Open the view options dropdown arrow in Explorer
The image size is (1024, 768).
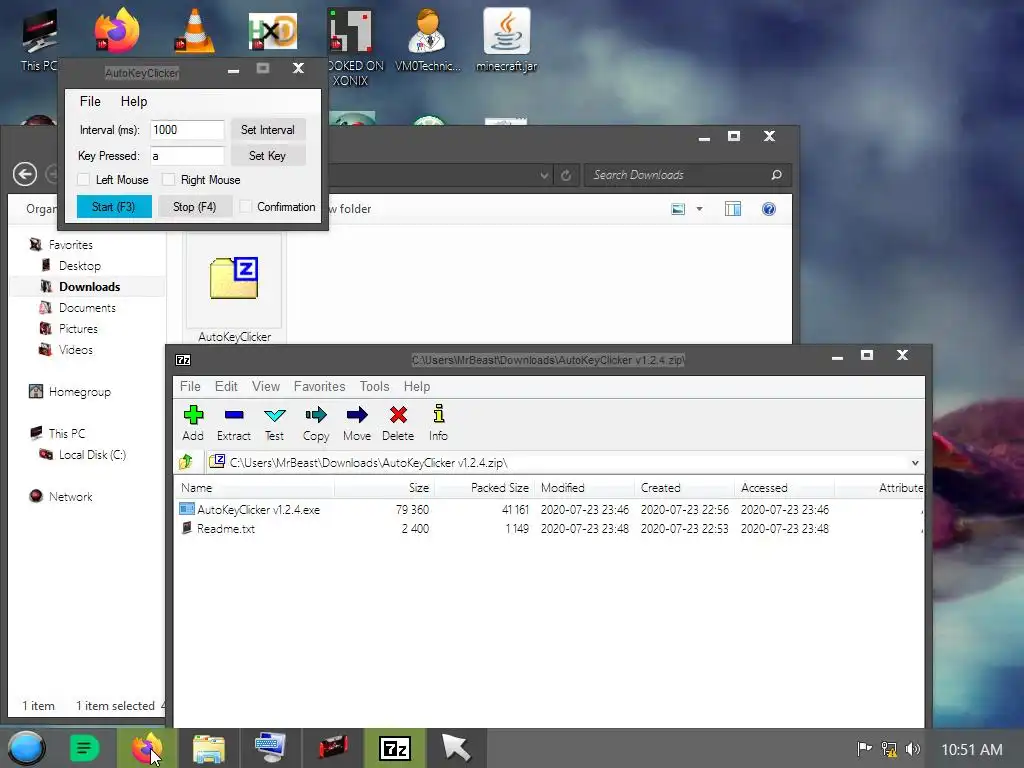(x=699, y=209)
